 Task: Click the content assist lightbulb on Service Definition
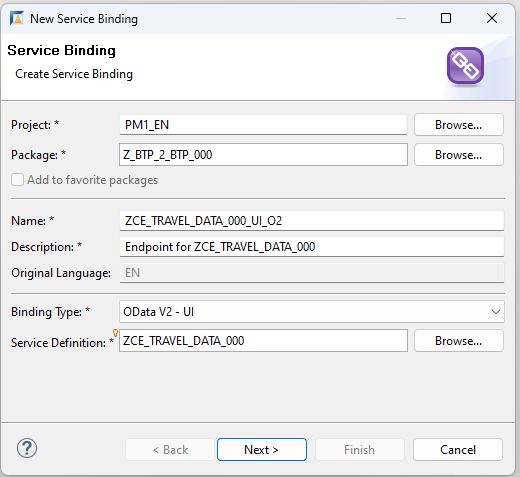click(115, 333)
